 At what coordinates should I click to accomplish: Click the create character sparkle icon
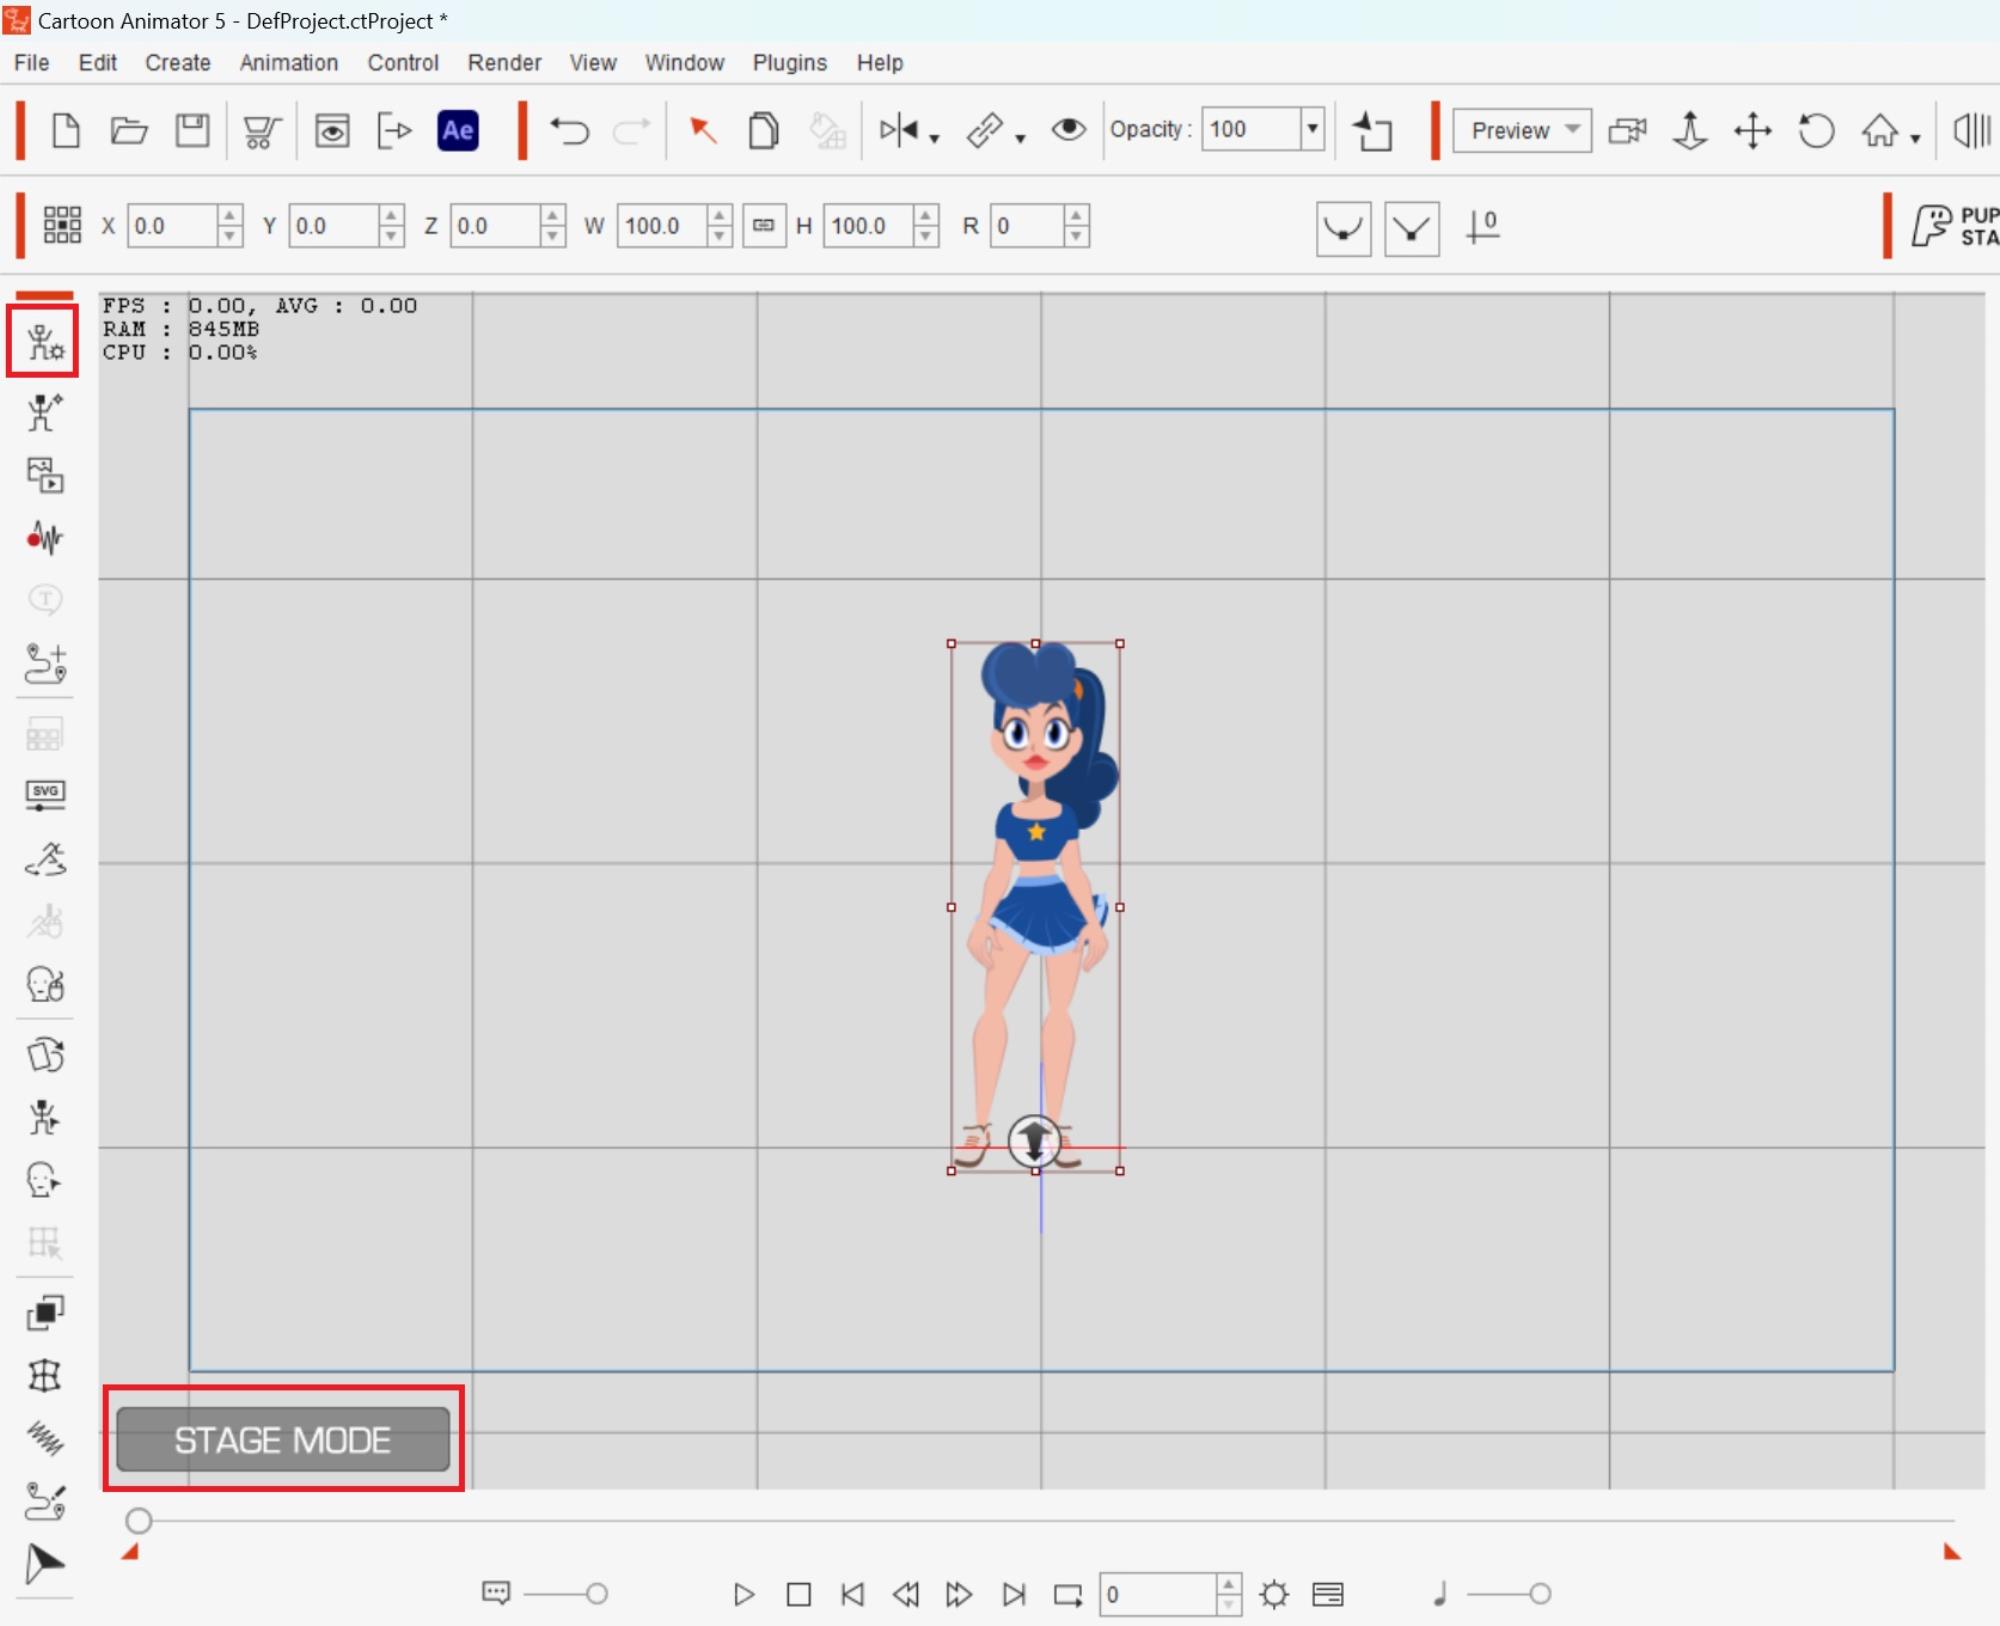(x=44, y=412)
